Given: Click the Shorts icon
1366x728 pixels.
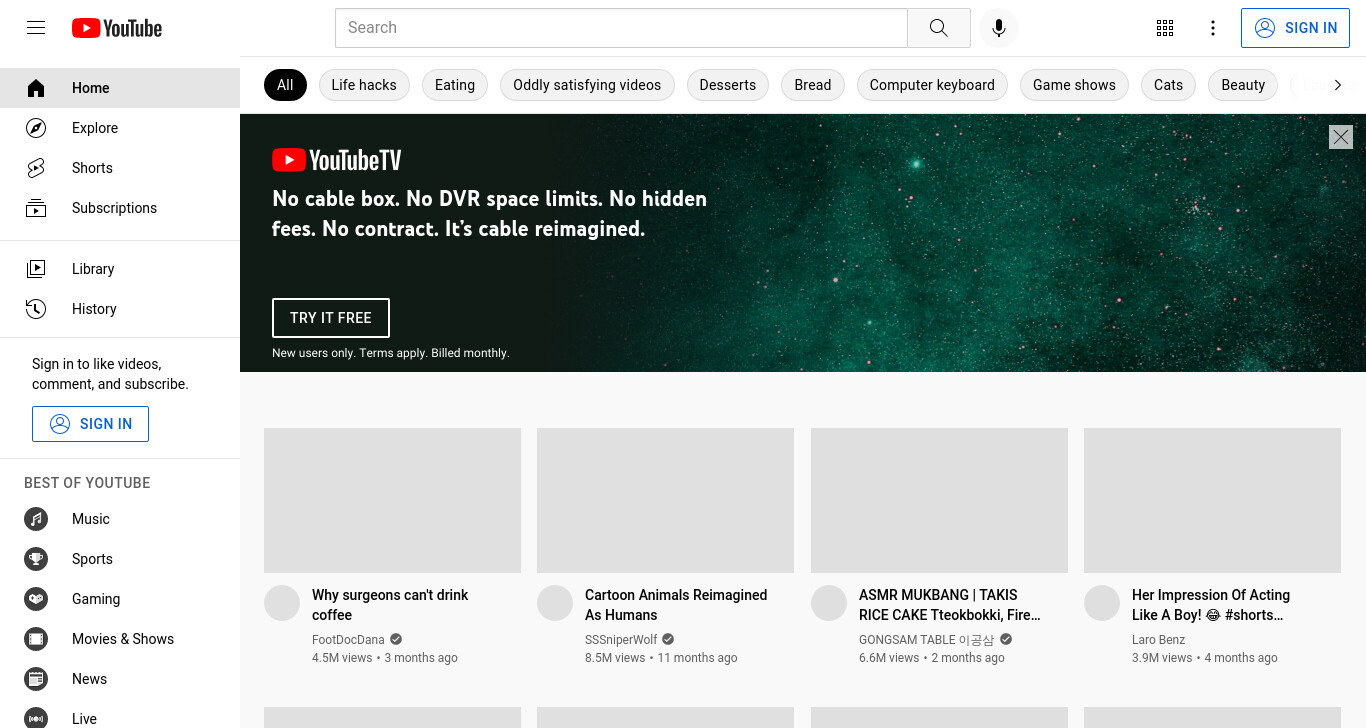Looking at the screenshot, I should tap(36, 168).
